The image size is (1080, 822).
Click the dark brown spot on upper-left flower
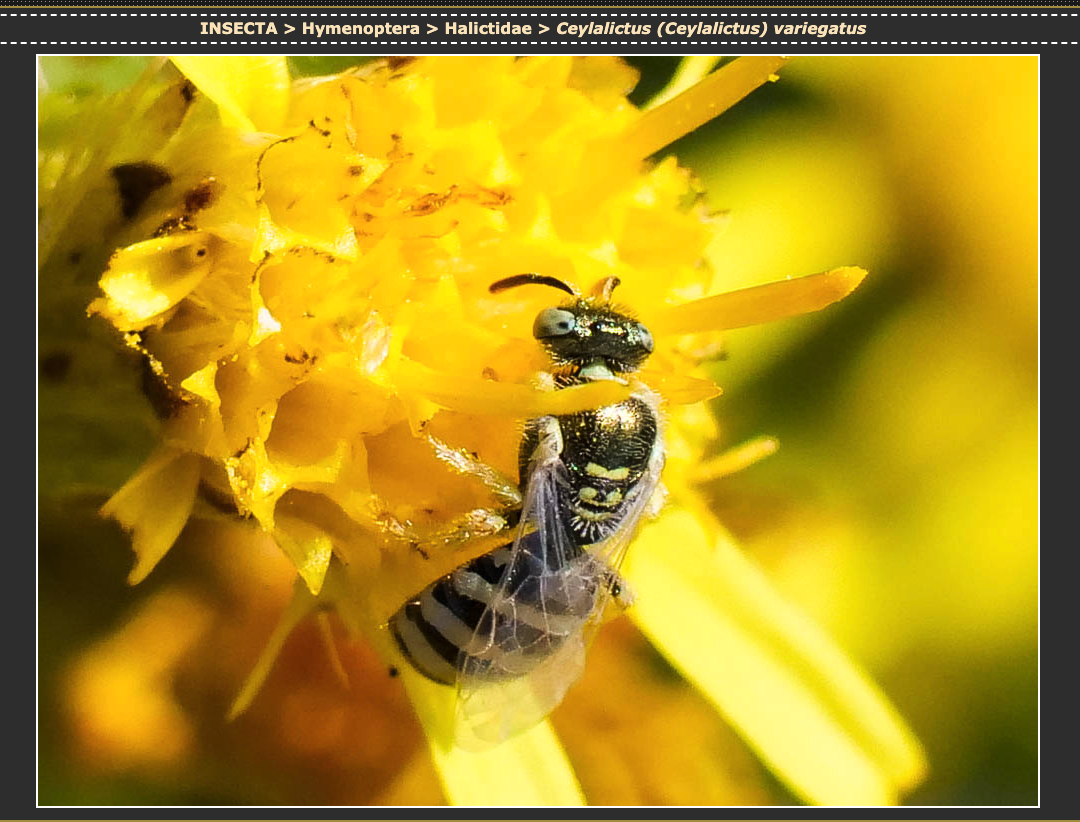138,185
